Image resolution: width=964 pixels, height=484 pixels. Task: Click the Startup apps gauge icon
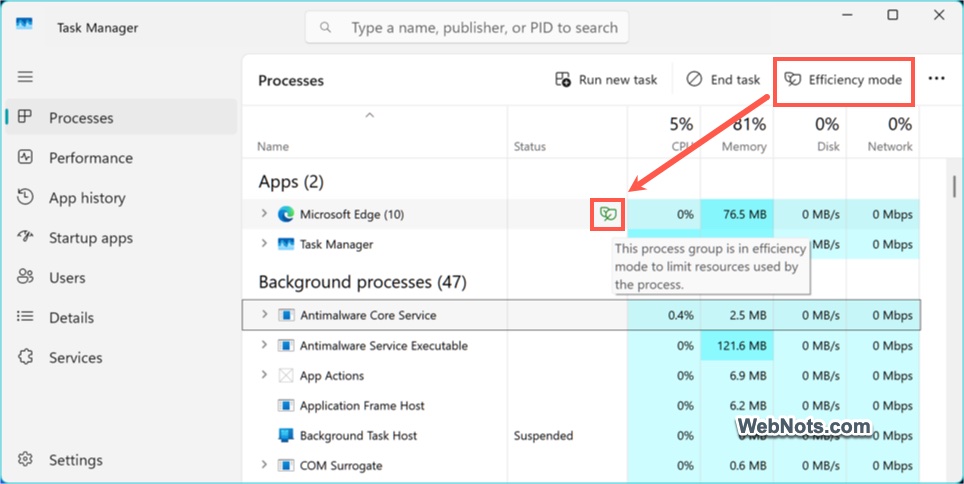[x=25, y=237]
